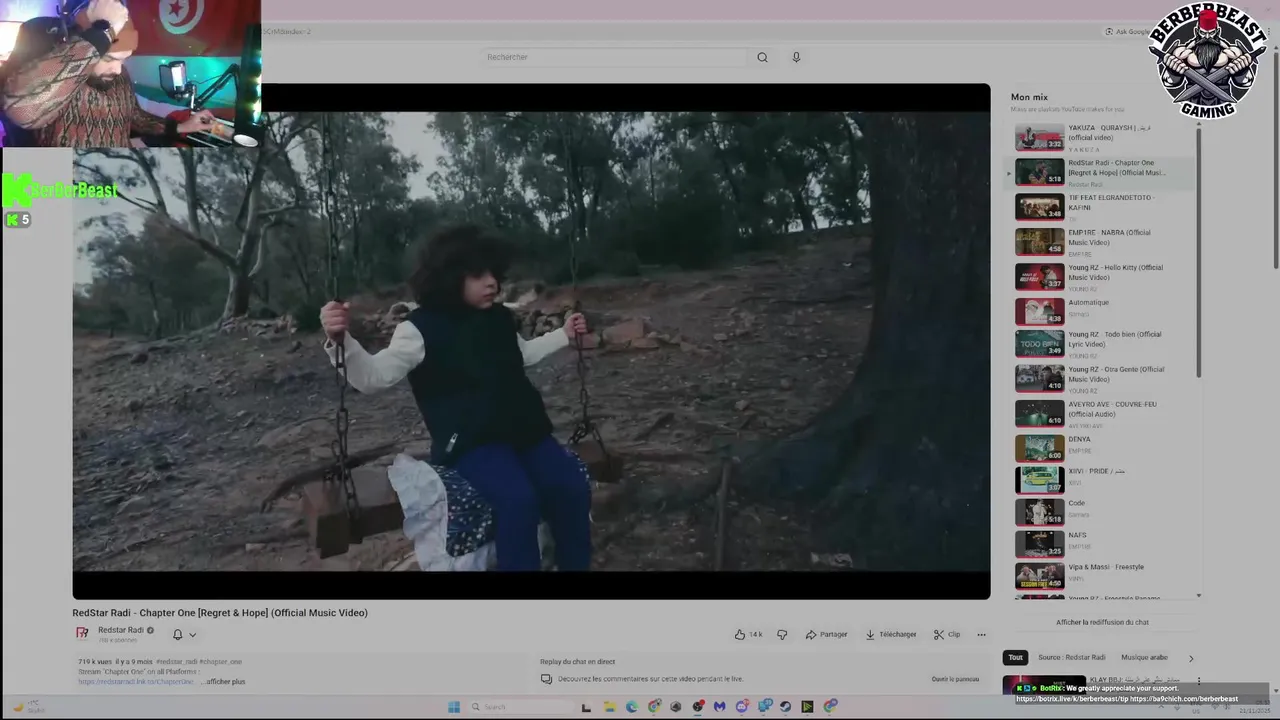Open the Redstar Radi channel avatar
This screenshot has width=1280, height=720.
(x=83, y=633)
